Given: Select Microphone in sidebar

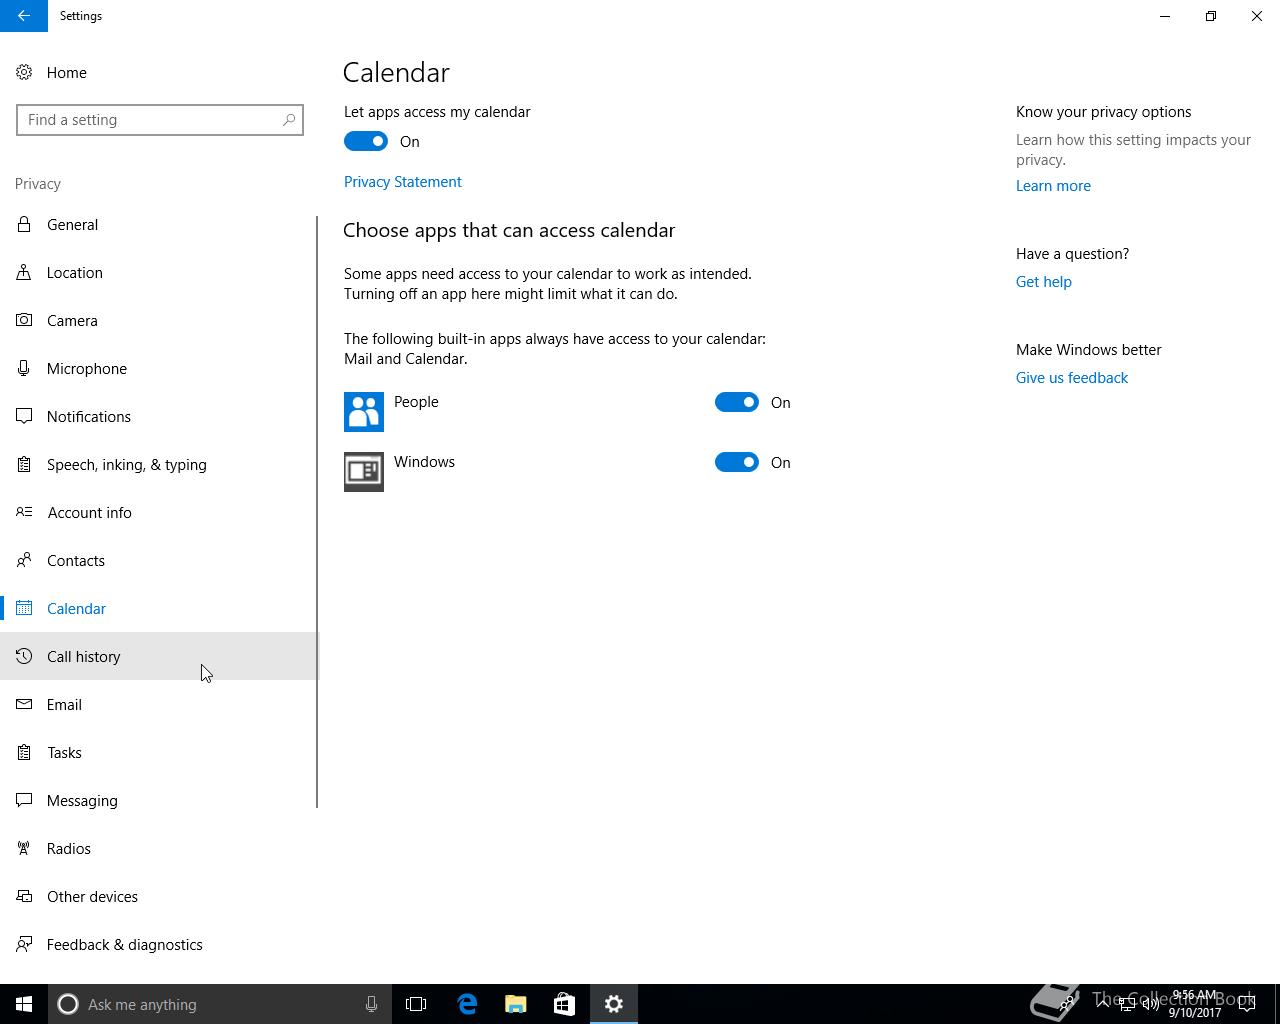Looking at the screenshot, I should (x=158, y=368).
